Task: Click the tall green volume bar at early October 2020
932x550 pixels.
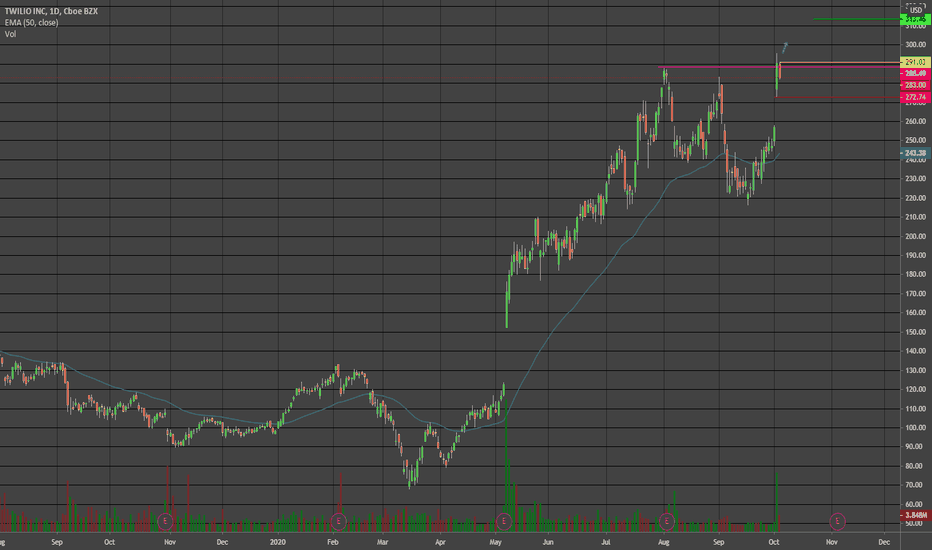Action: pyautogui.click(x=776, y=501)
